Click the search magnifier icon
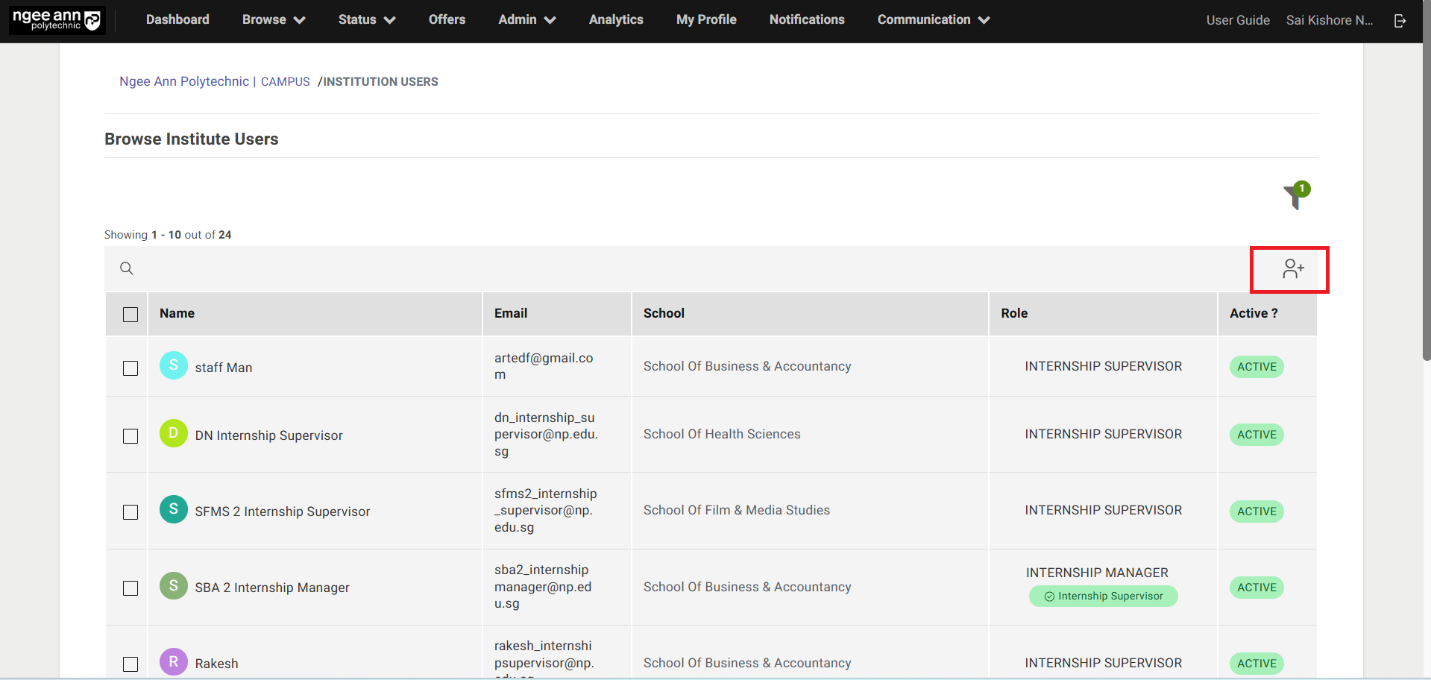This screenshot has height=680, width=1431. (127, 269)
